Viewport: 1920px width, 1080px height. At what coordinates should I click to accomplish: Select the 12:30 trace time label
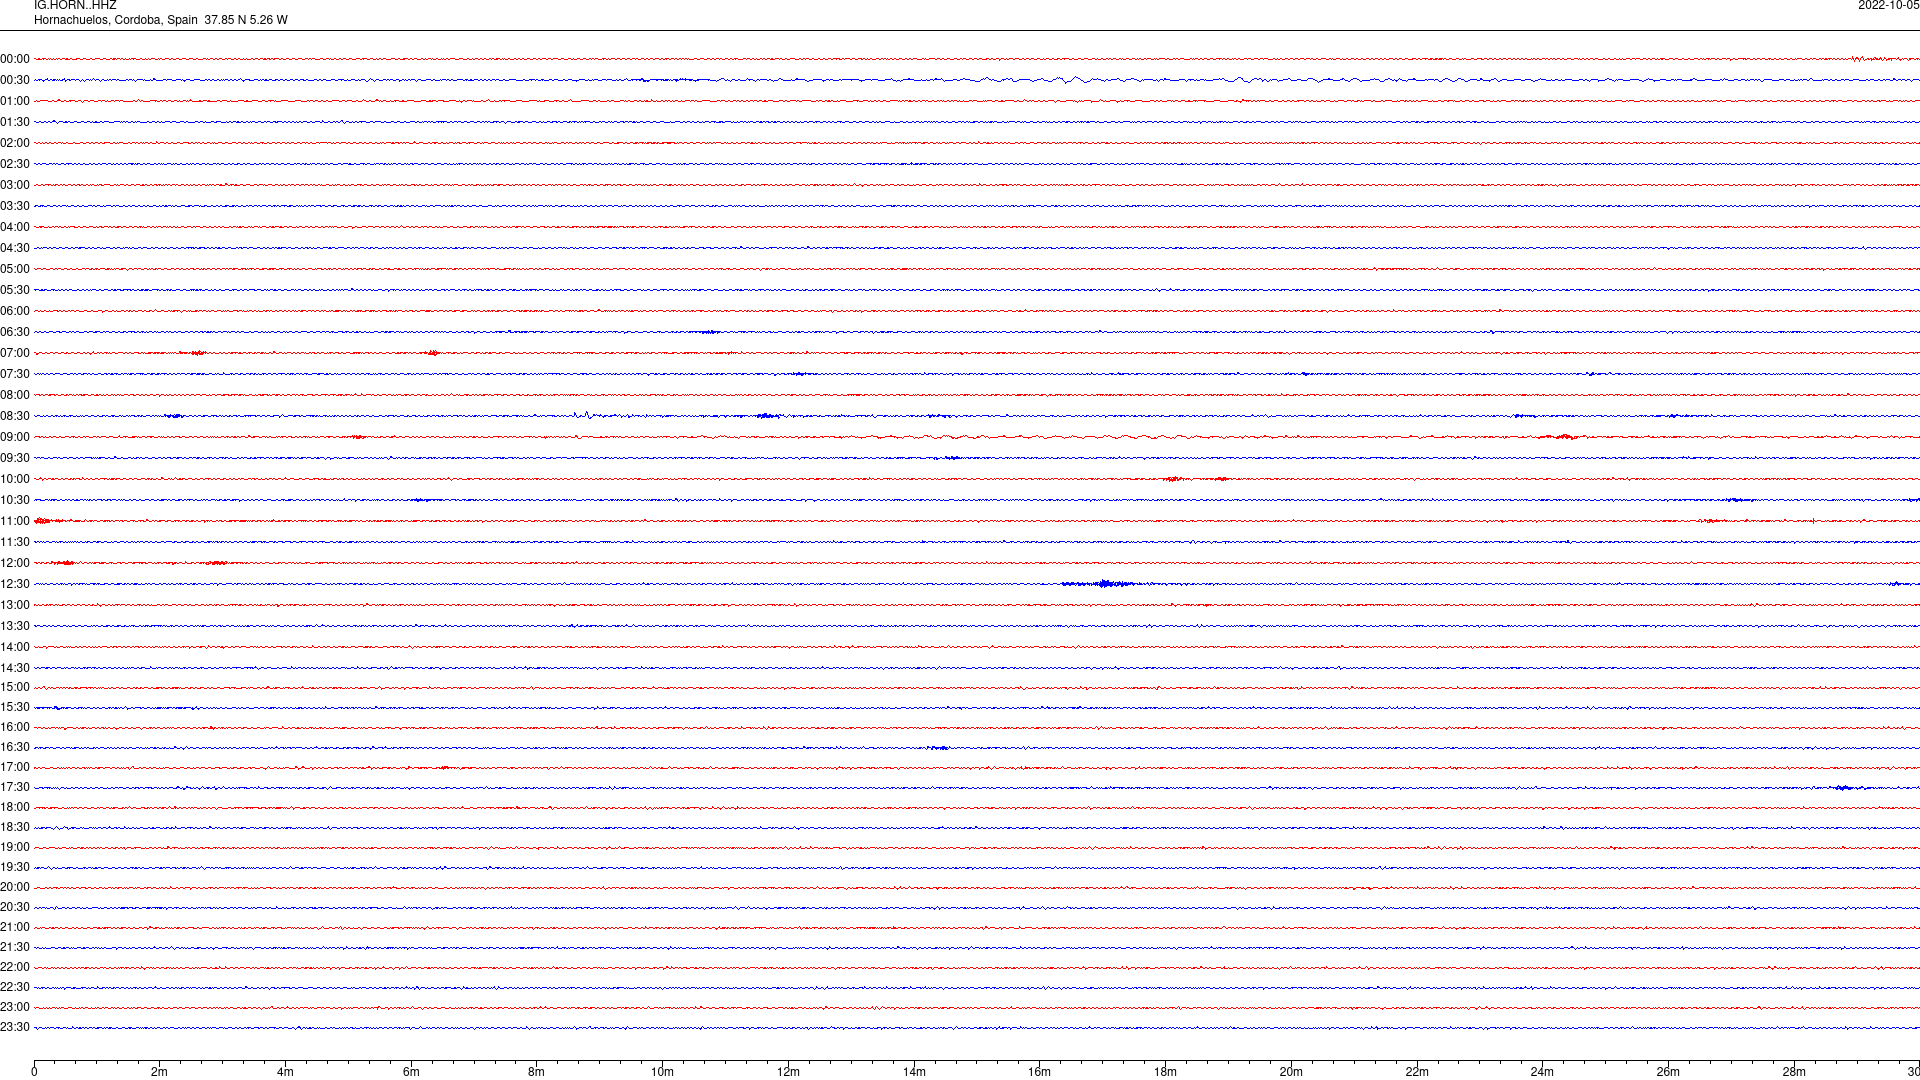15,584
